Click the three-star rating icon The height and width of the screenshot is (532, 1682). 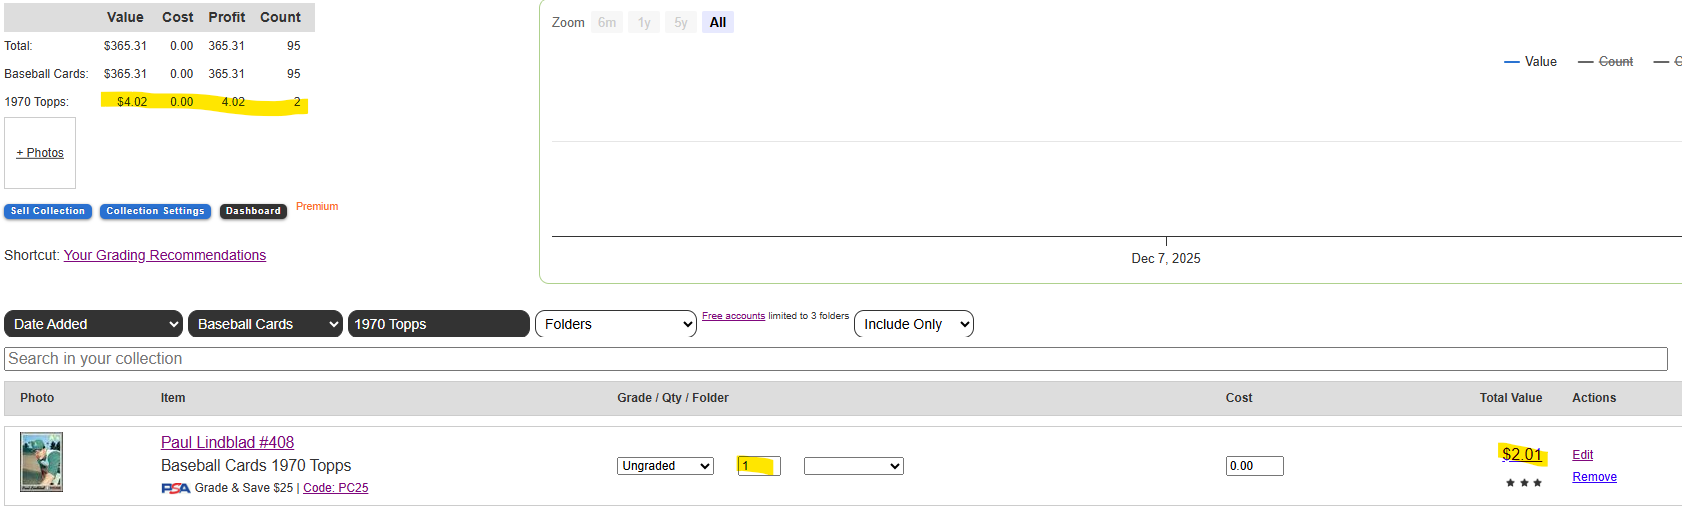pos(1523,483)
